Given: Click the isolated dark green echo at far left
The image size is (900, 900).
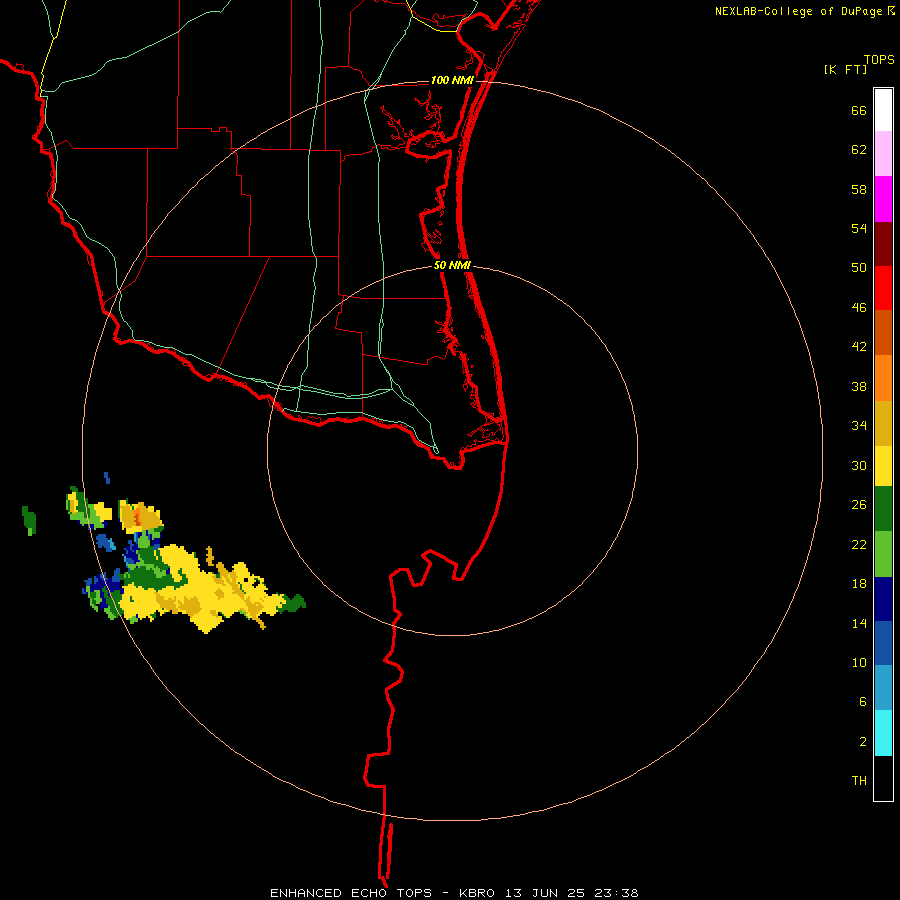Looking at the screenshot, I should point(29,521).
